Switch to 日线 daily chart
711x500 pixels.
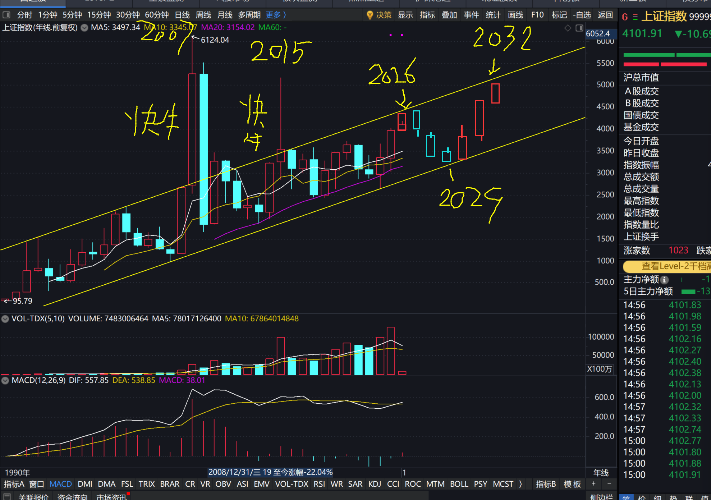(182, 15)
